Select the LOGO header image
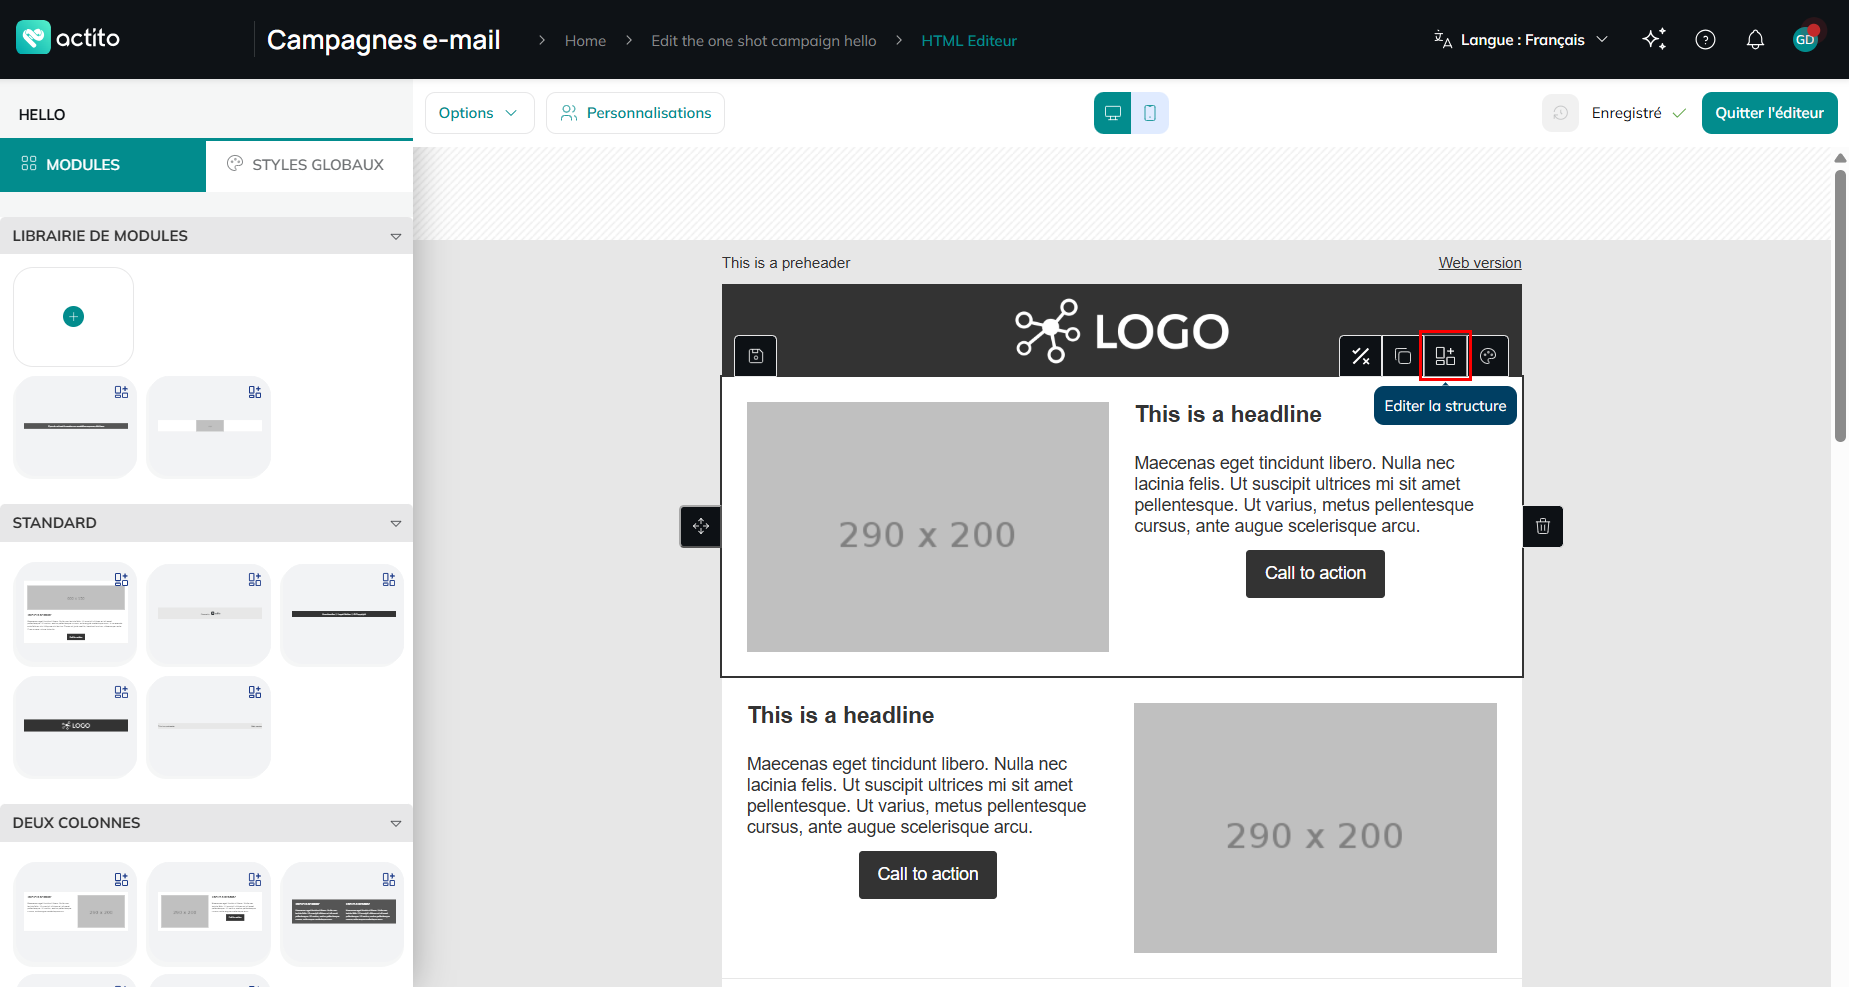1849x987 pixels. click(1122, 331)
